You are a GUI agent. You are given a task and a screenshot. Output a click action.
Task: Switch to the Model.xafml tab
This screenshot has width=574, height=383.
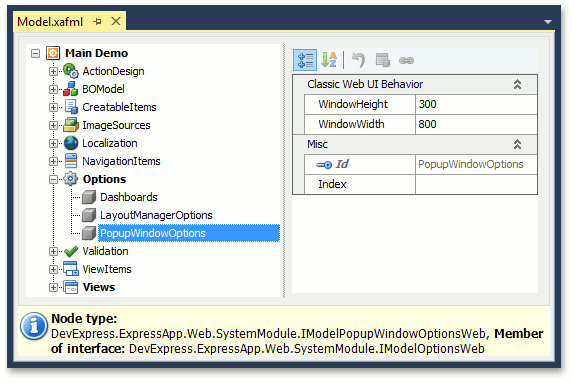click(x=50, y=22)
